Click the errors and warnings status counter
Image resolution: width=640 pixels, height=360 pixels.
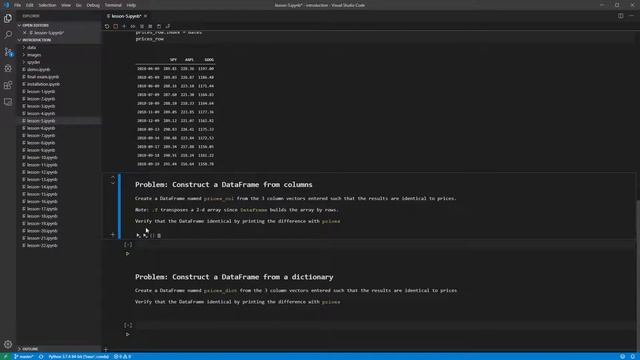click(x=122, y=357)
